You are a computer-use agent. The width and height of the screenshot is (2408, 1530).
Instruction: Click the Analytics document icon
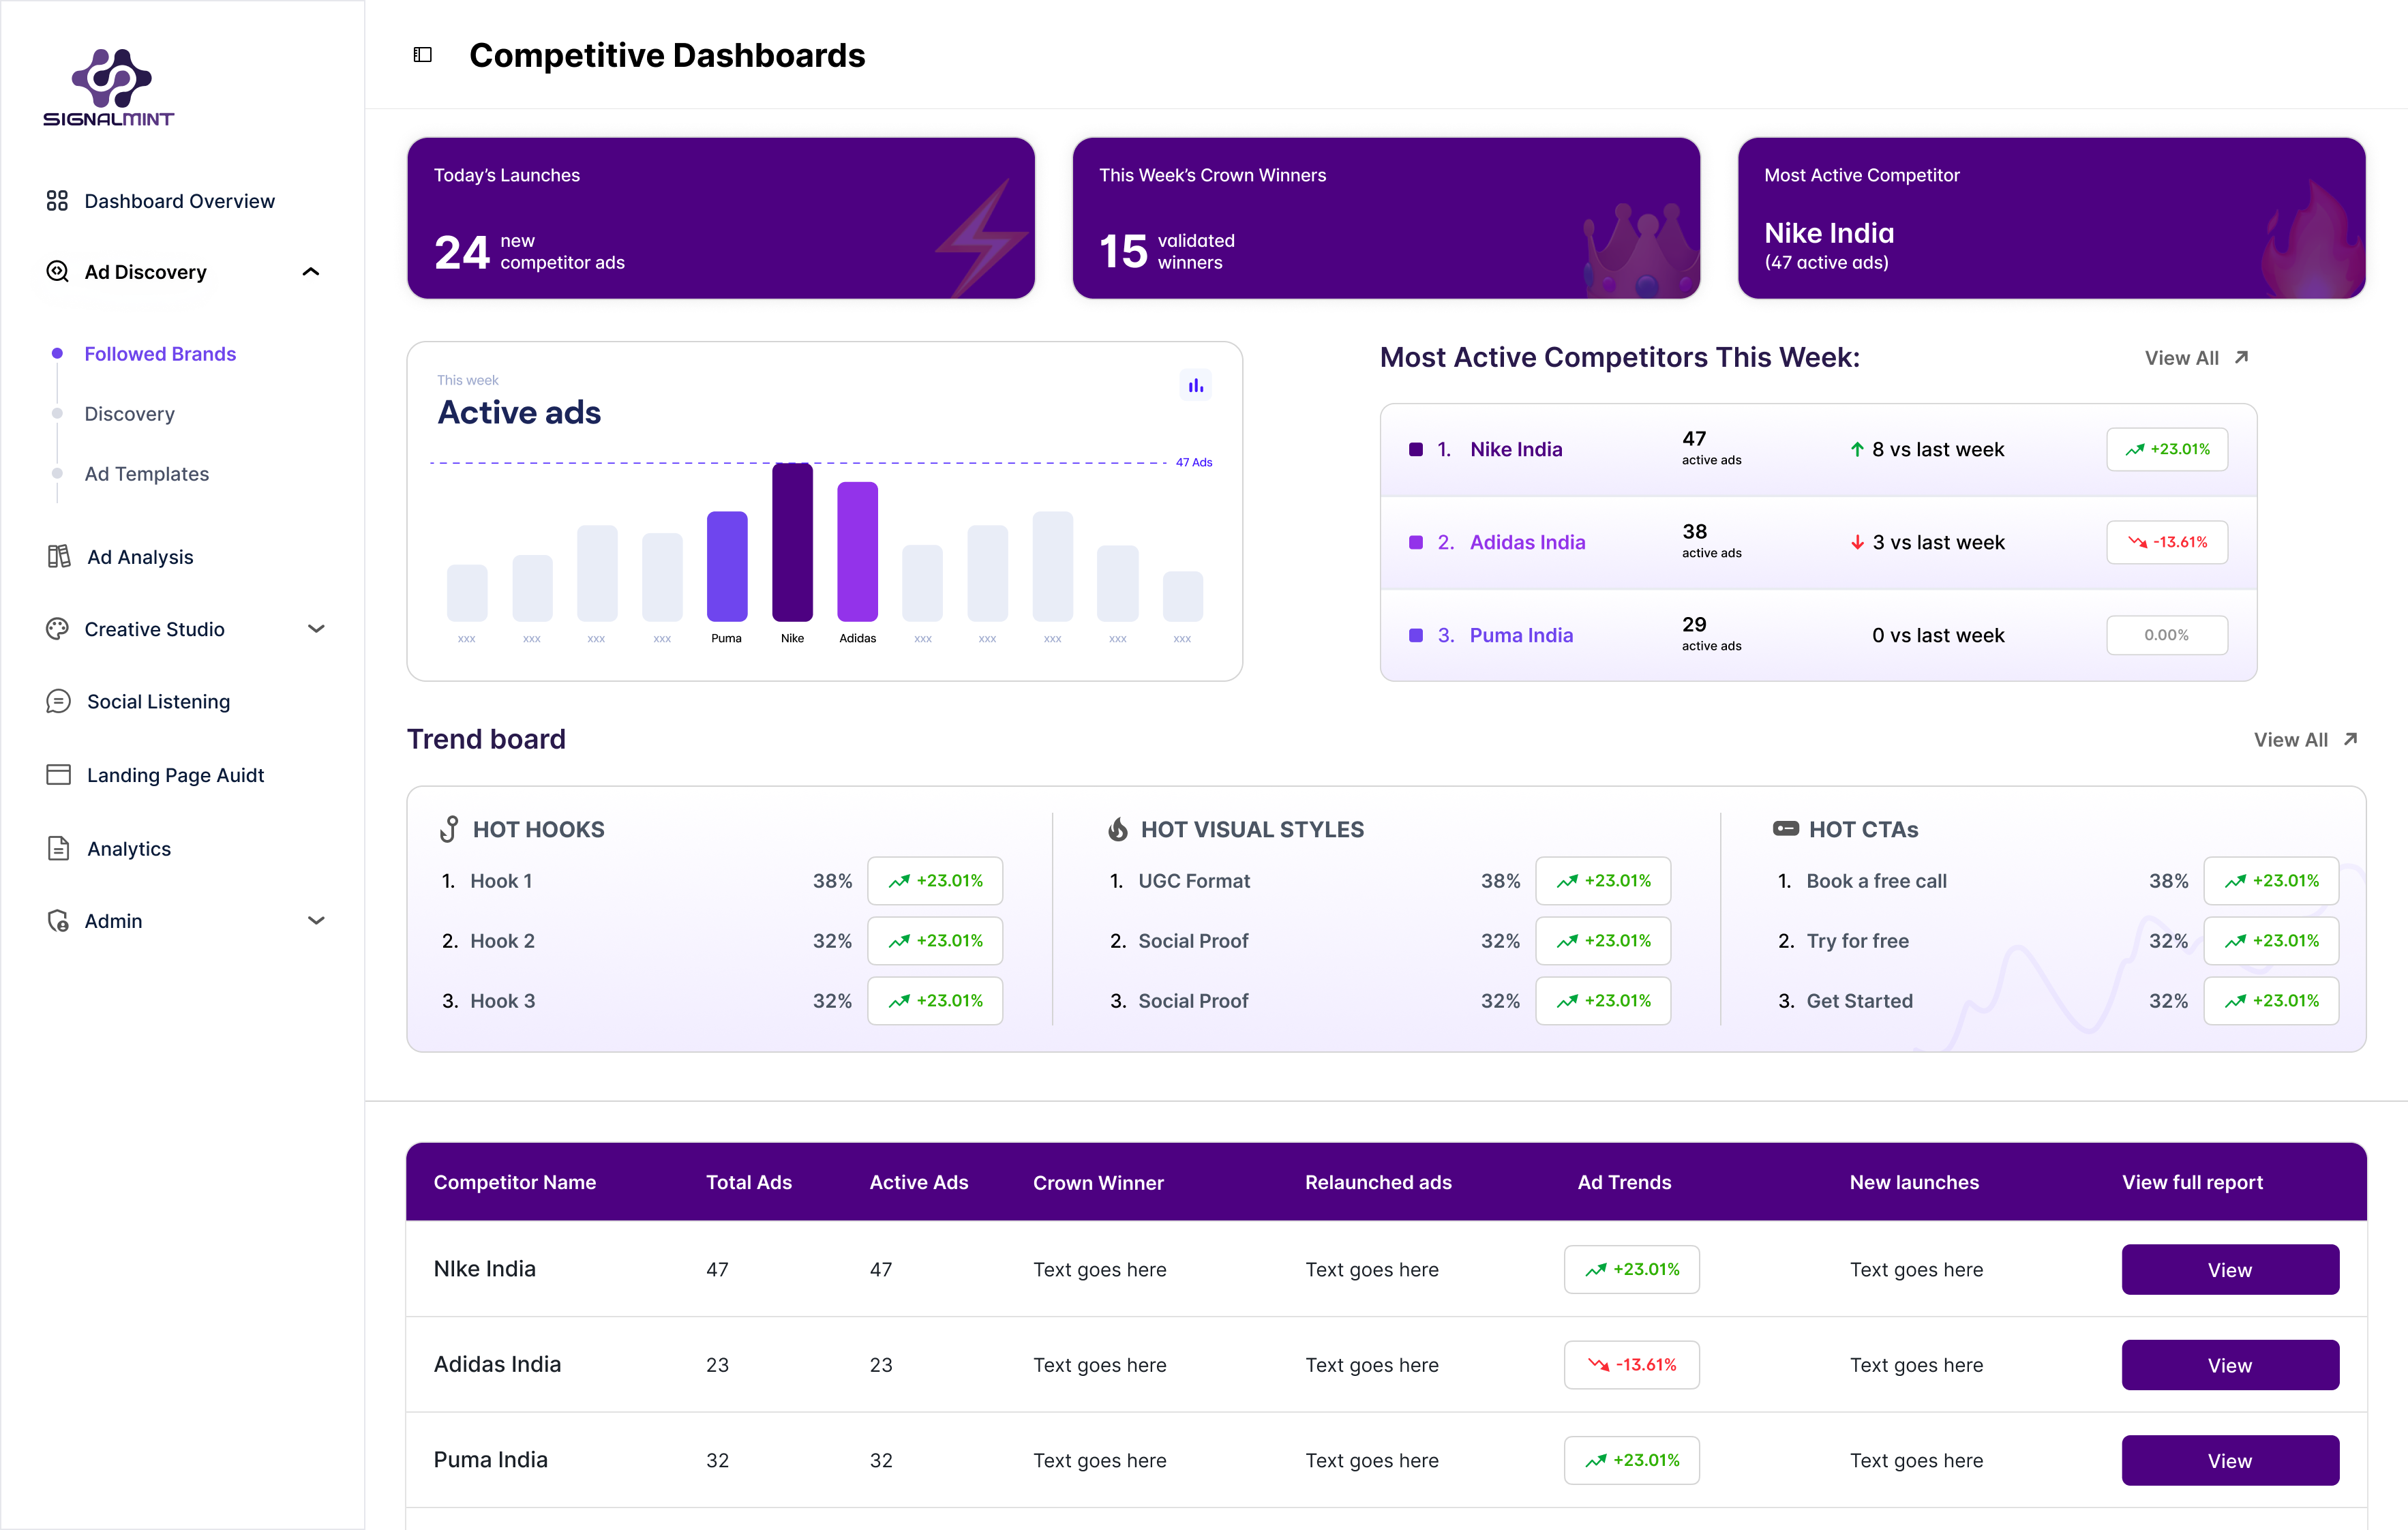point(58,848)
